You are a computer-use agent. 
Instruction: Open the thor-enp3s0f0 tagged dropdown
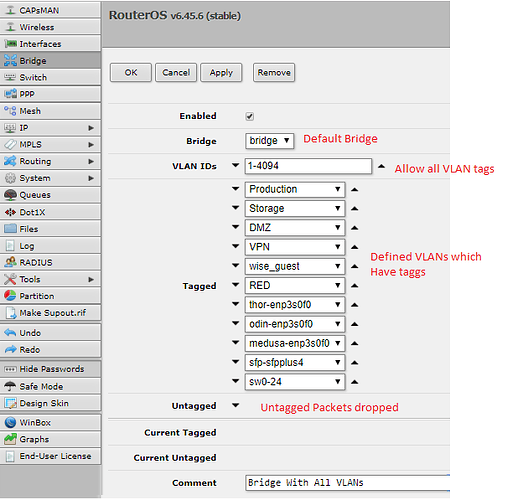pyautogui.click(x=295, y=305)
